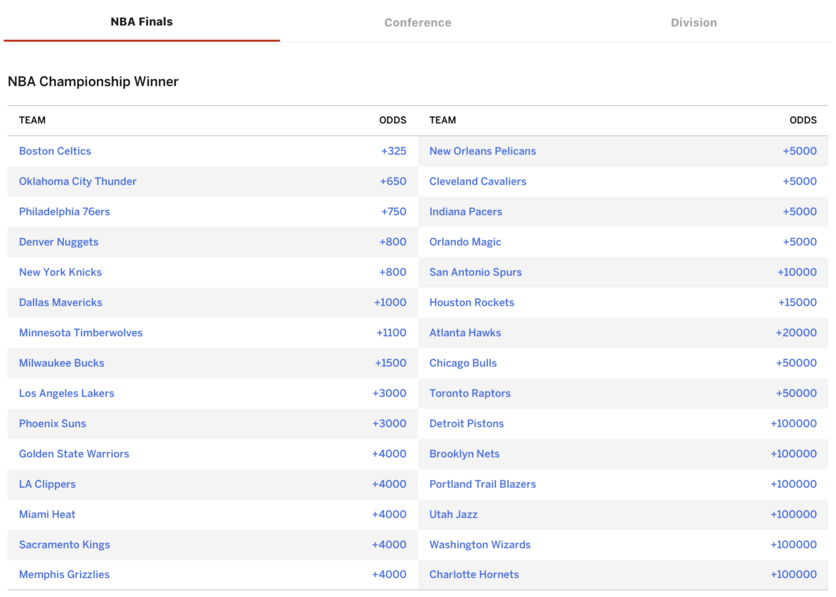
Task: Select the Houston Rockets +15000 odds
Action: coord(797,302)
